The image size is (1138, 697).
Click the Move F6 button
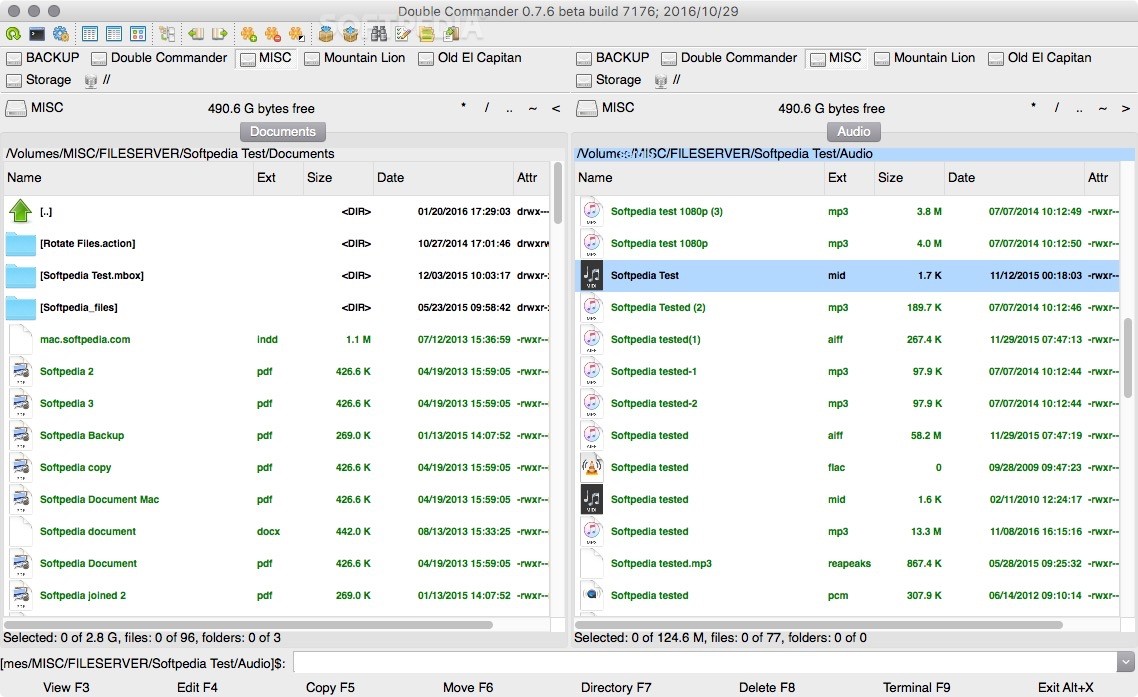[468, 688]
